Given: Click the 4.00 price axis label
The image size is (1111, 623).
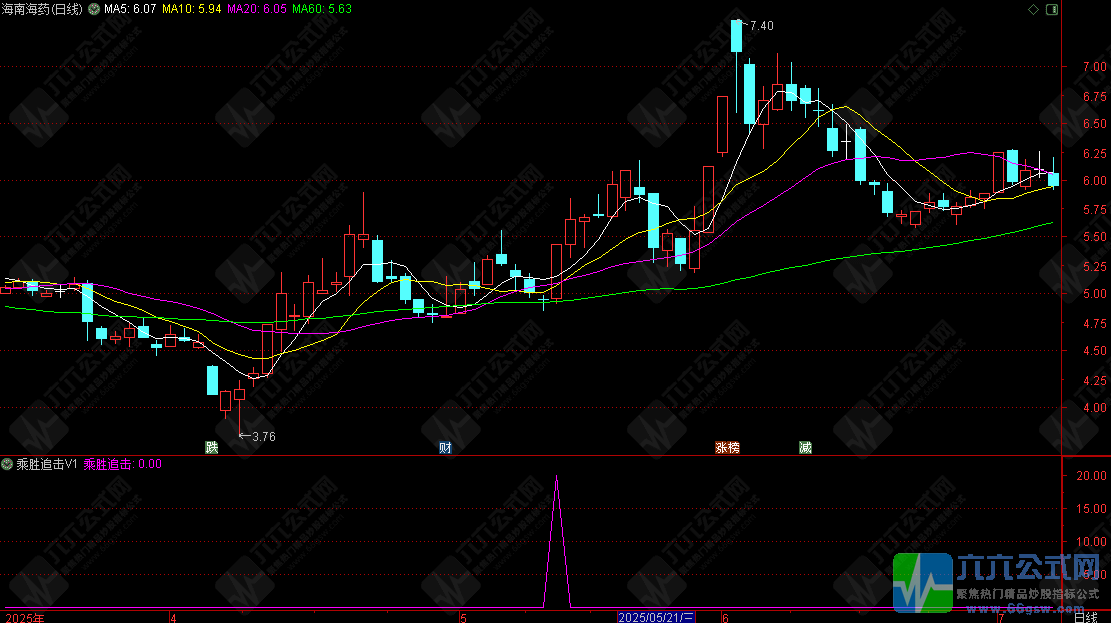Looking at the screenshot, I should pyautogui.click(x=1095, y=408).
